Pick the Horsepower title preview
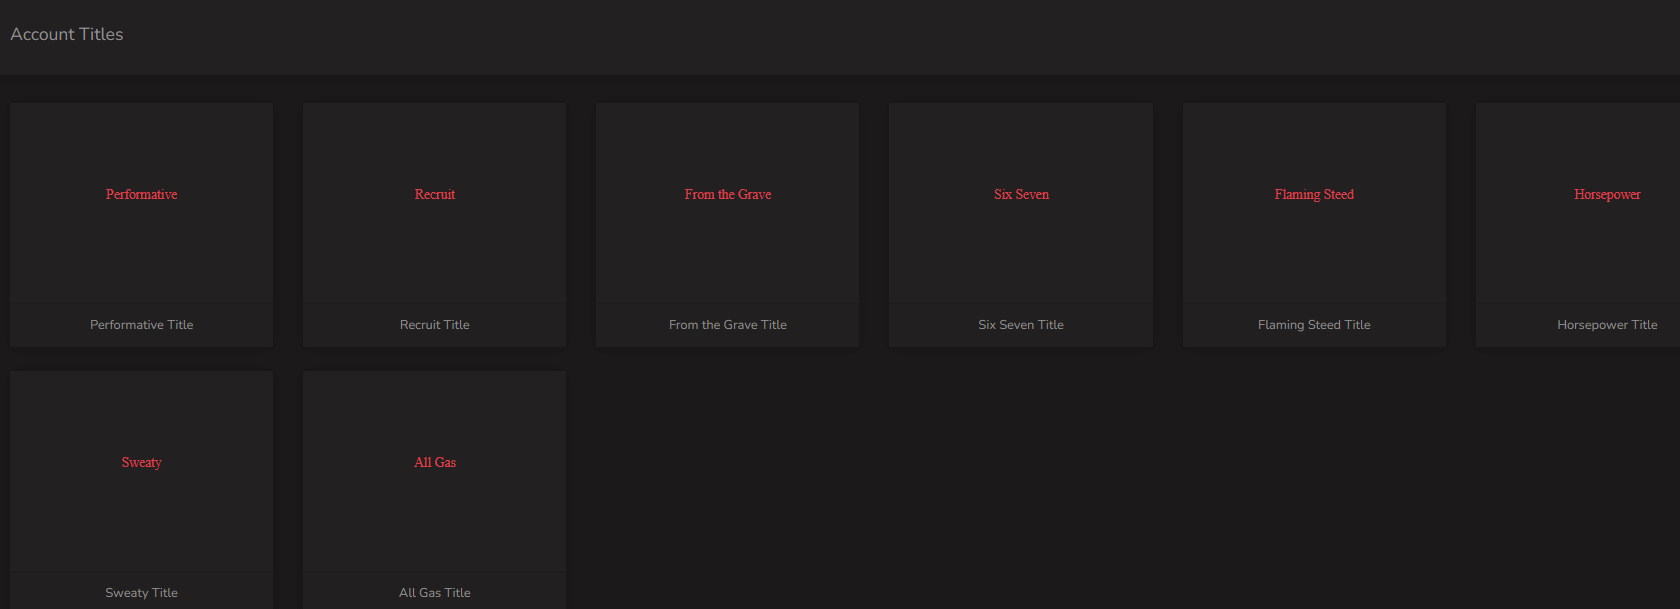This screenshot has height=609, width=1680. [1578, 203]
